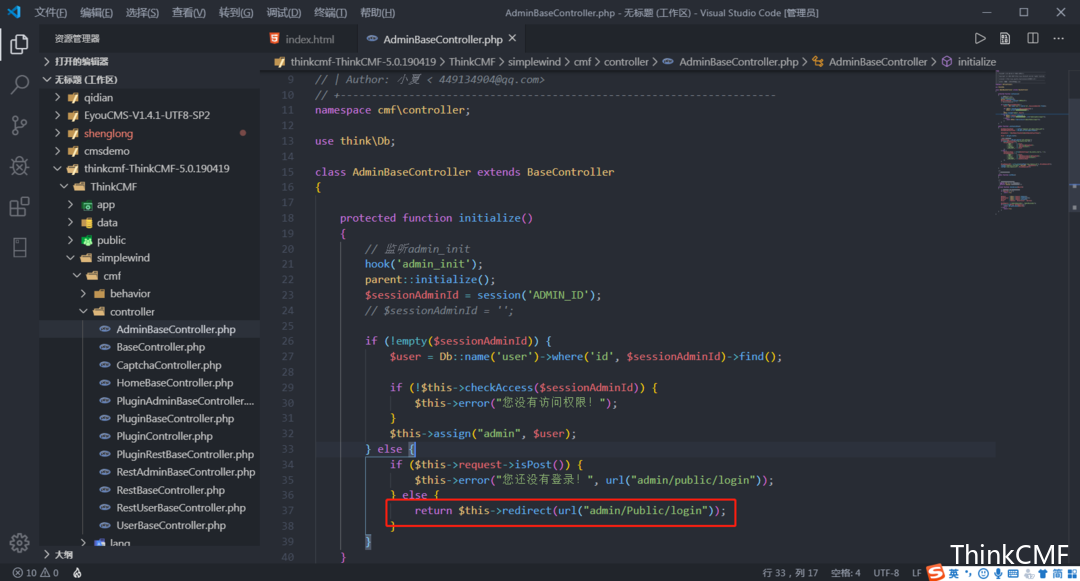Screen dimensions: 1080x581
Task: Open the Search view in activity bar
Action: [x=19, y=85]
